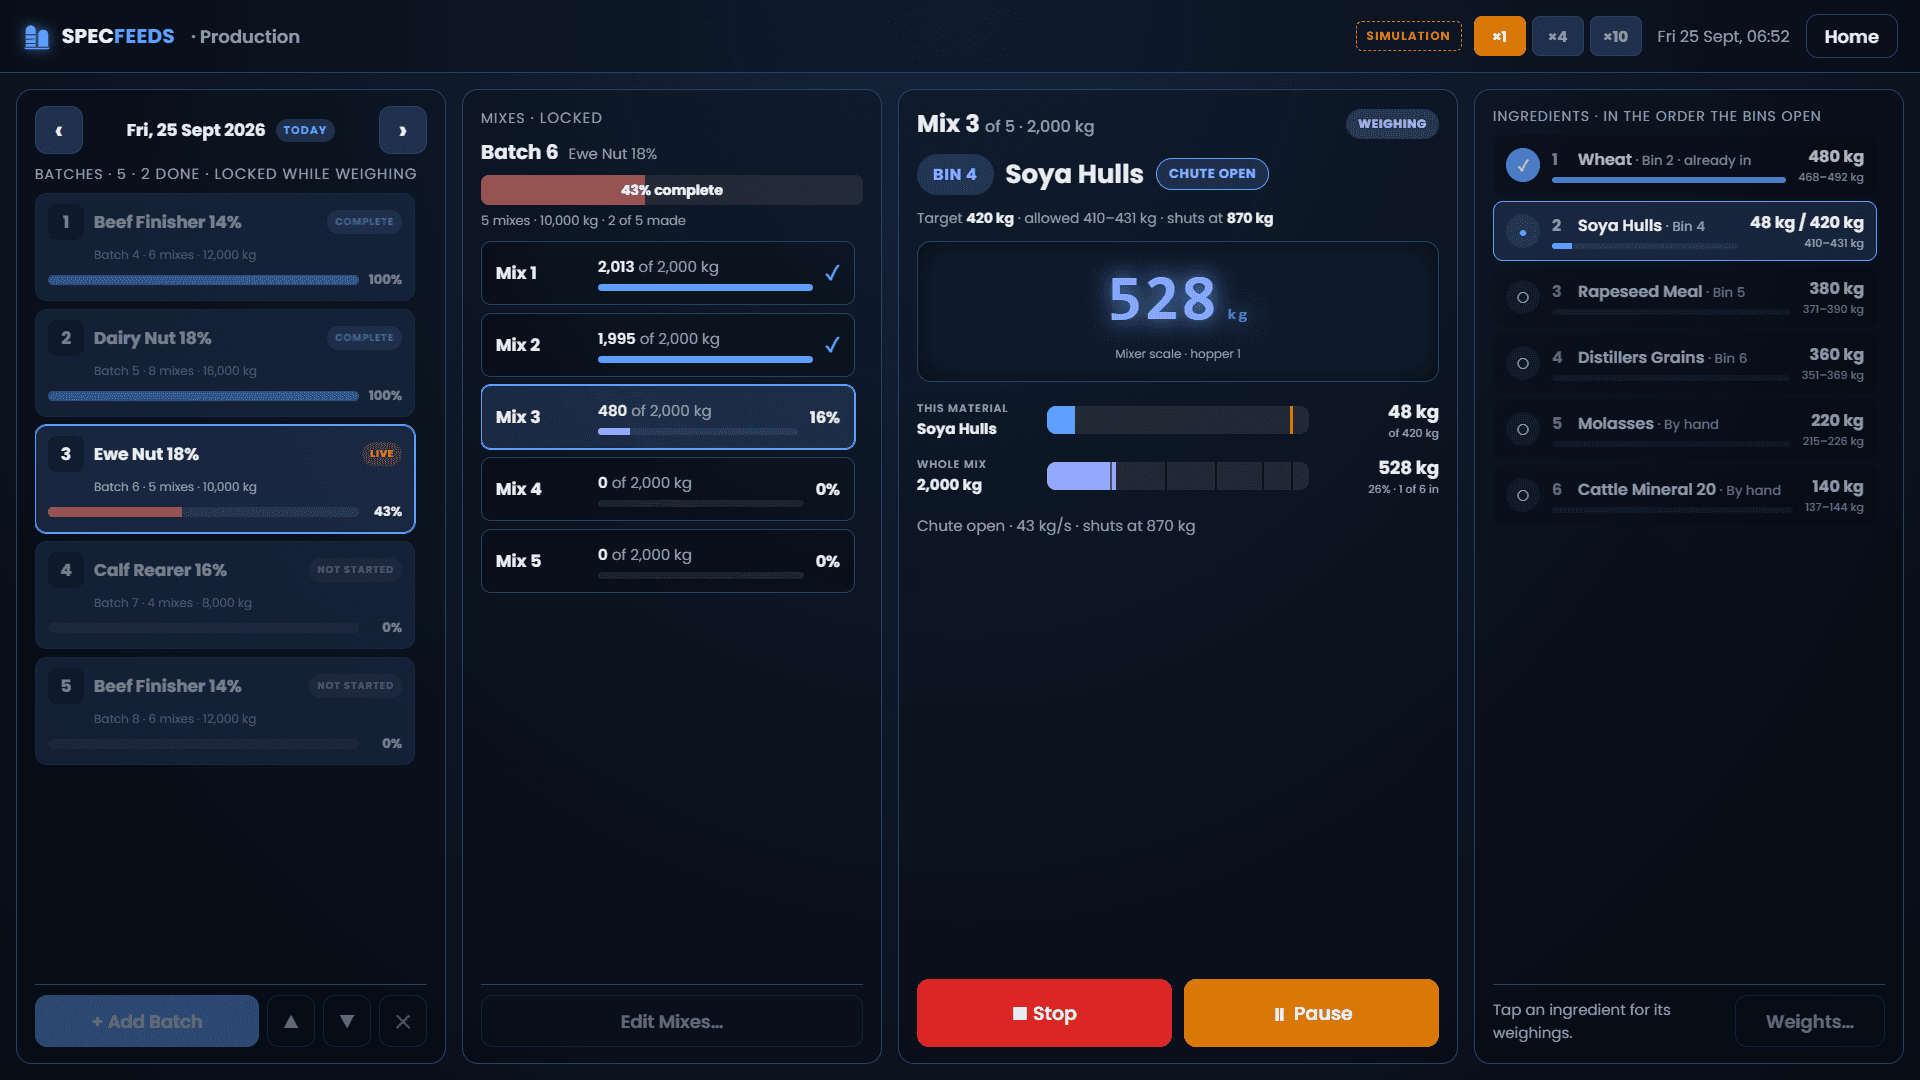1920x1080 pixels.
Task: Open the Home screen
Action: pos(1851,36)
